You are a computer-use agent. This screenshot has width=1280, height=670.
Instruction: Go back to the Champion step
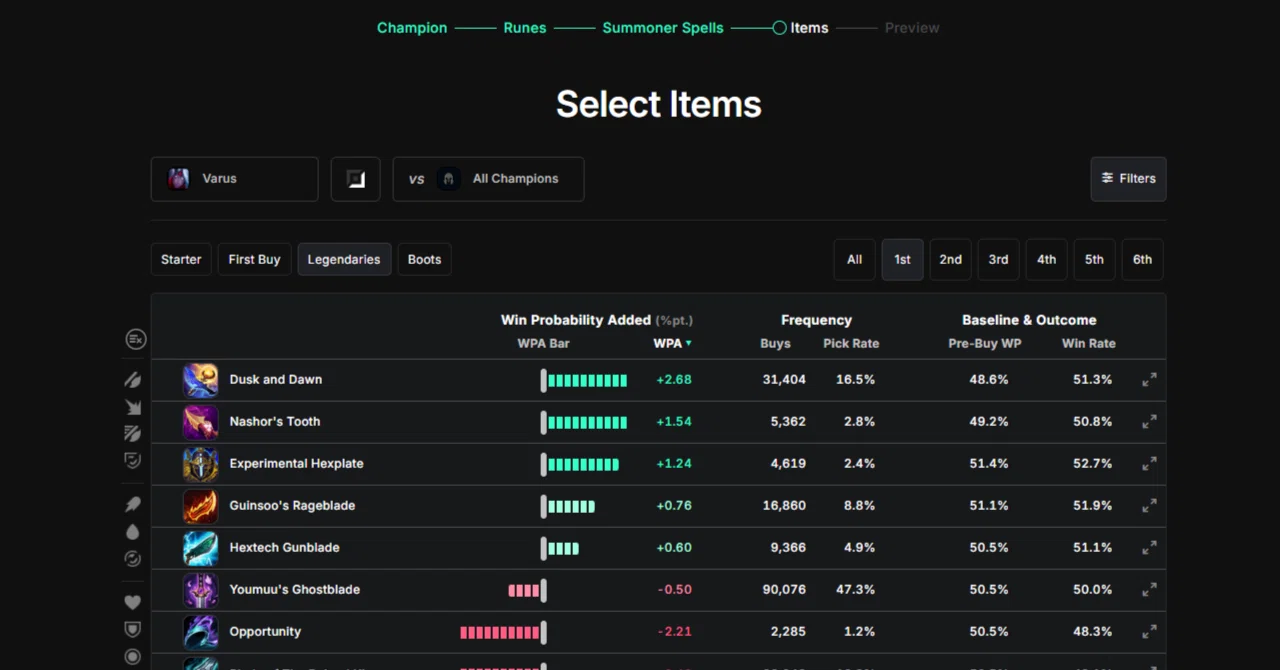pyautogui.click(x=412, y=28)
